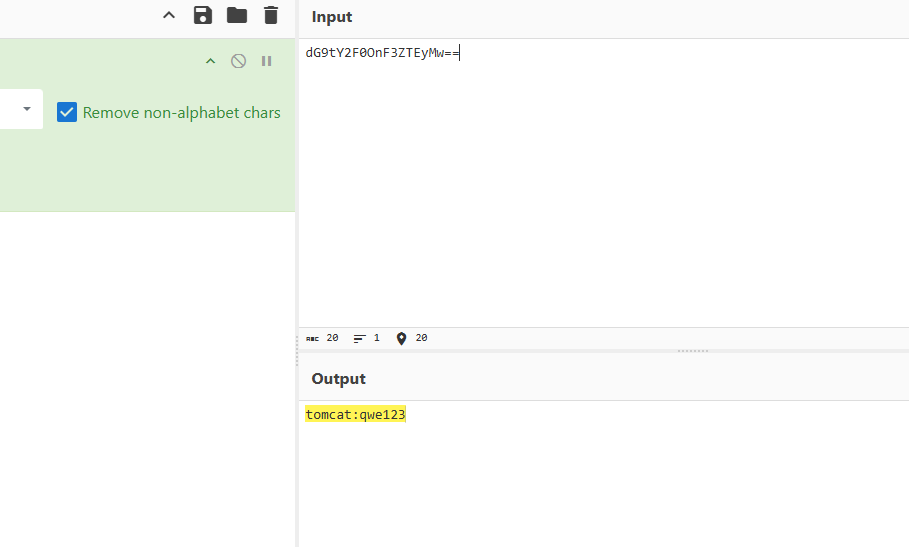This screenshot has width=909, height=547.
Task: Click the Input pane heading
Action: pos(332,17)
